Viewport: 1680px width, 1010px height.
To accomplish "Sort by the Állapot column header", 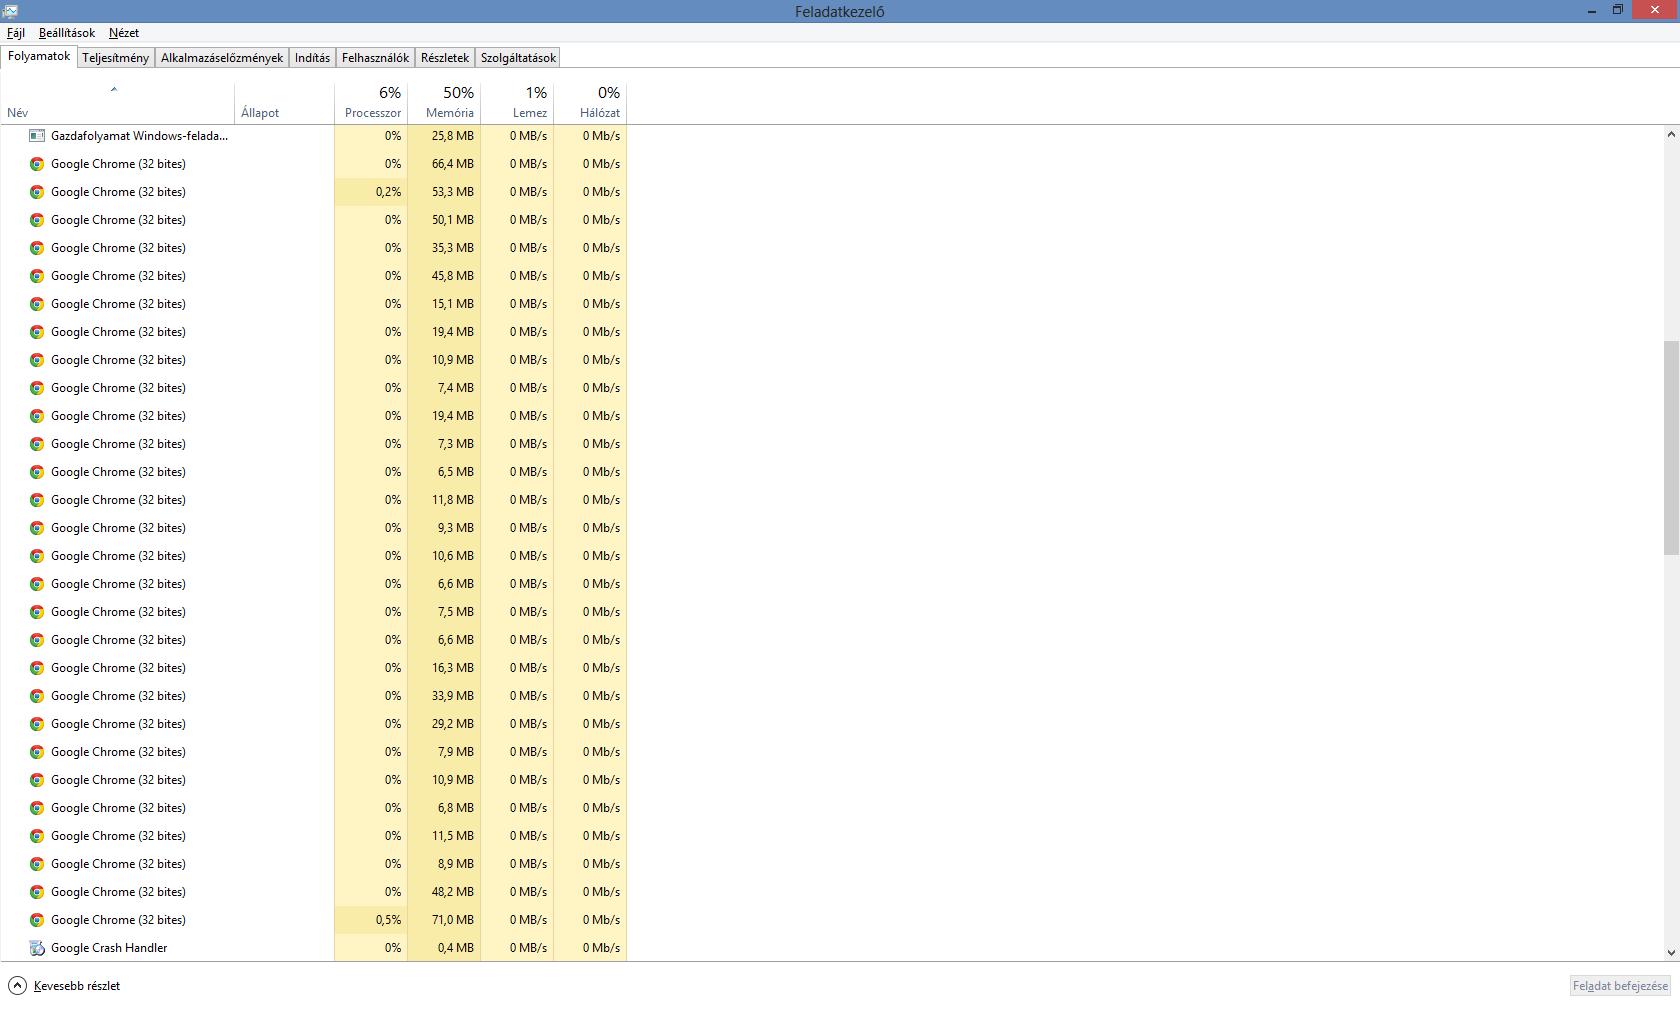I will point(285,103).
